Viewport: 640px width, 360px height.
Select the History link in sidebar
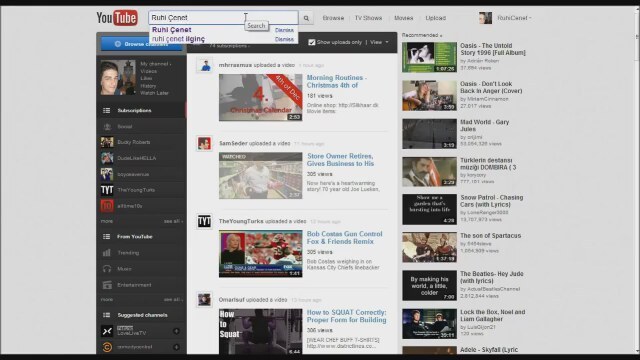pyautogui.click(x=148, y=86)
